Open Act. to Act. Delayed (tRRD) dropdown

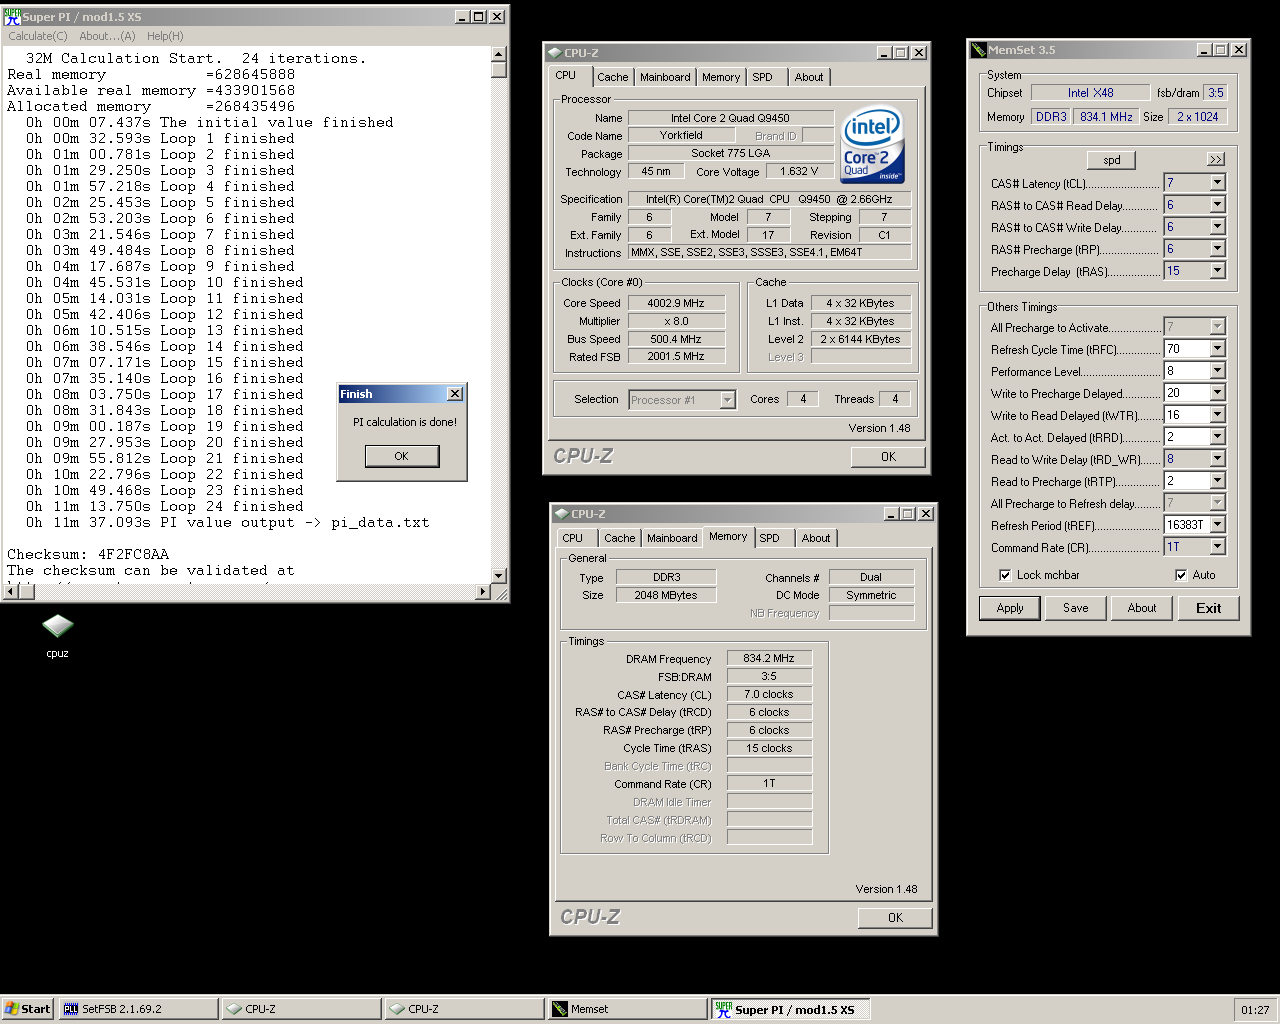coord(1217,437)
